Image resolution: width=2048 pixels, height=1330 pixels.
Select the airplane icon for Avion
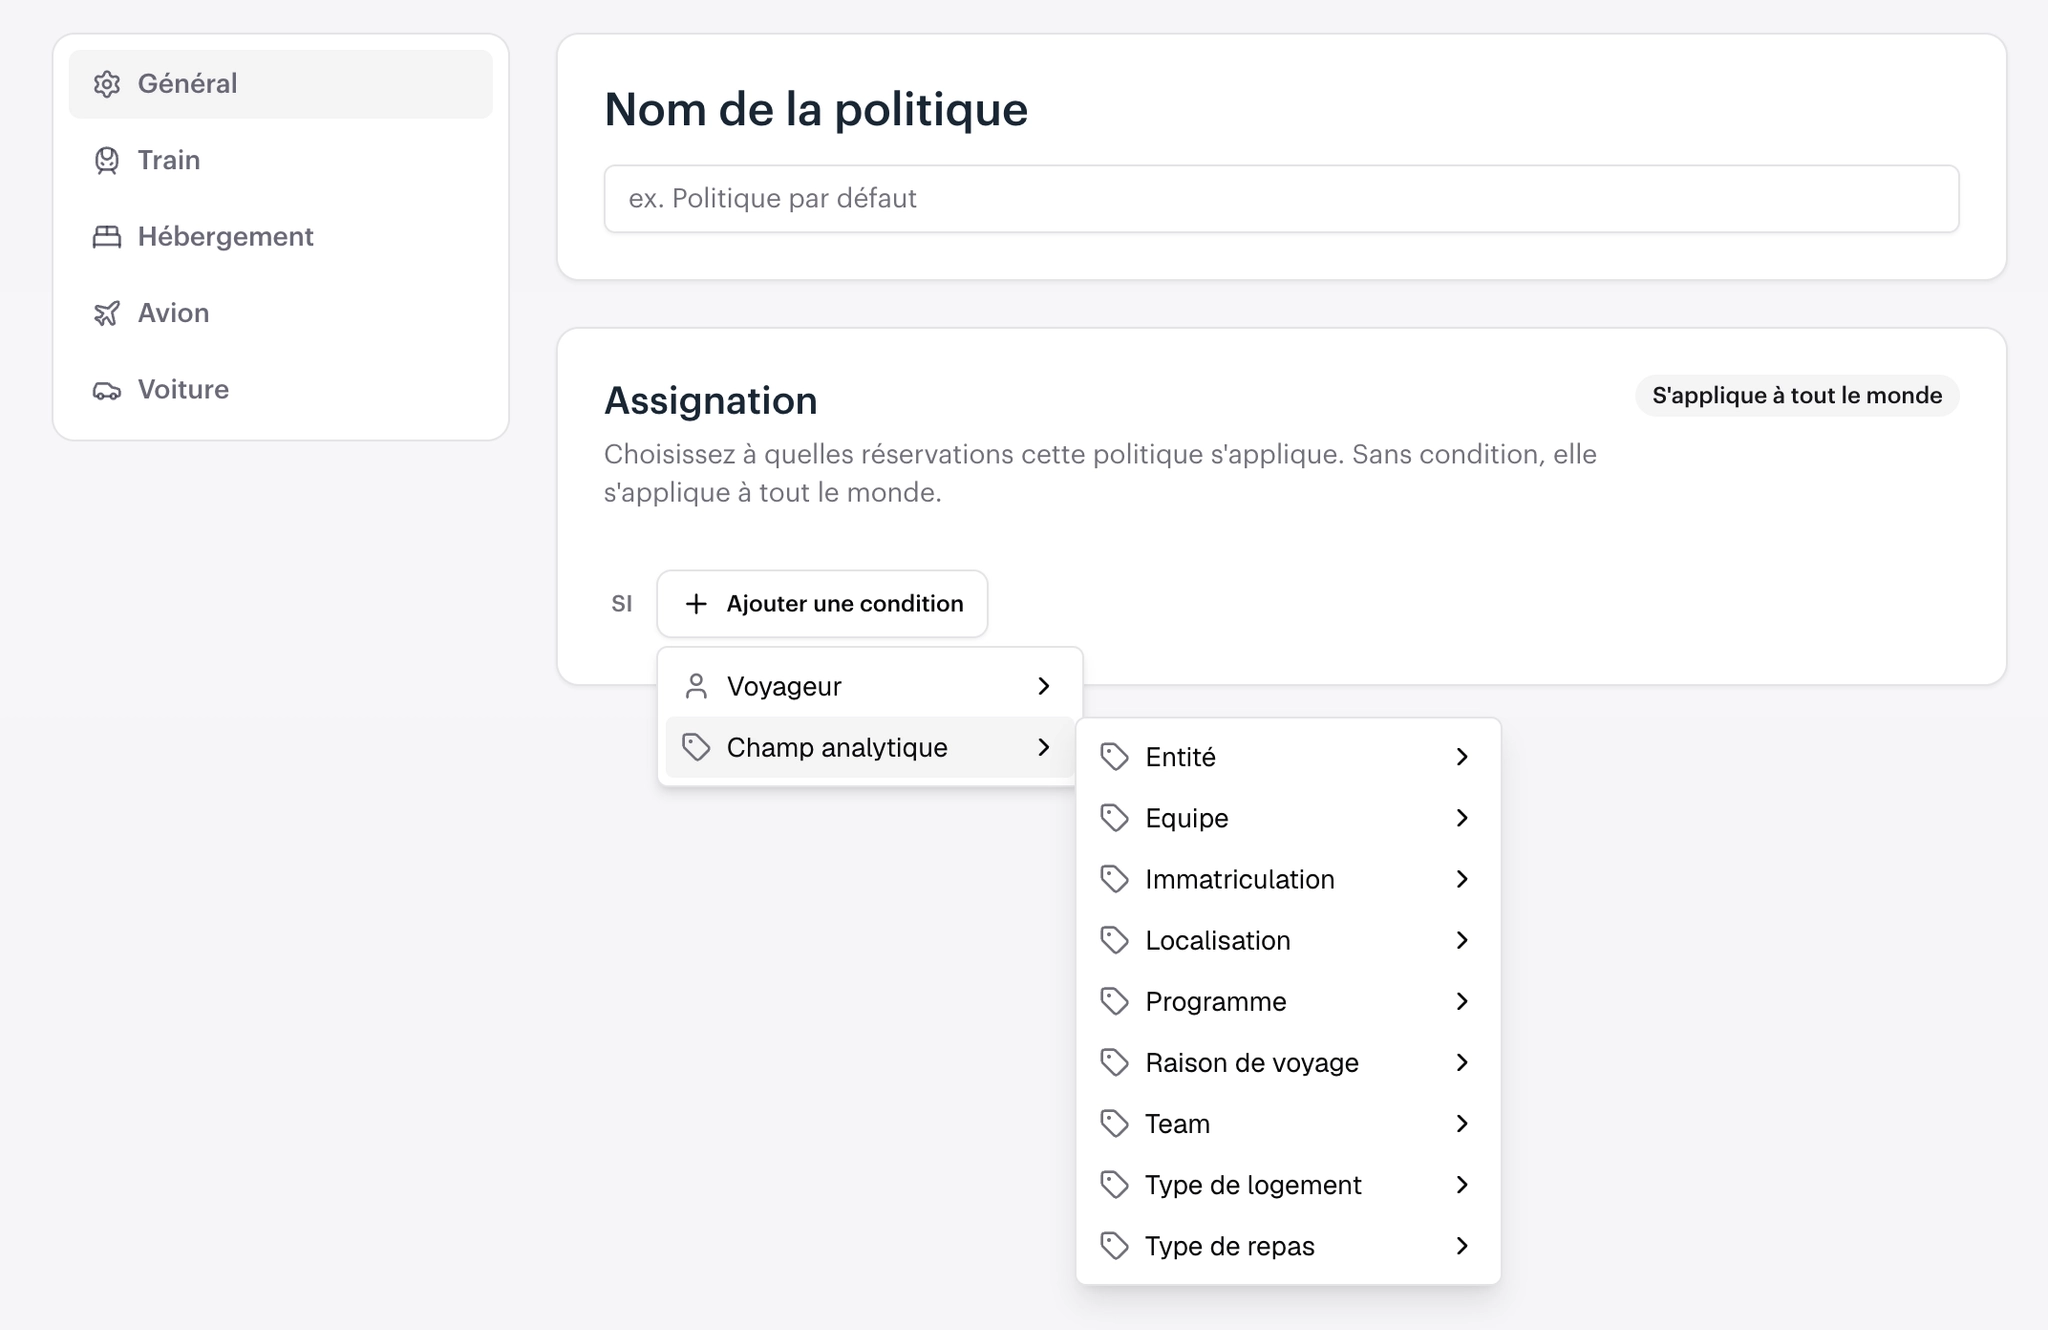click(107, 313)
